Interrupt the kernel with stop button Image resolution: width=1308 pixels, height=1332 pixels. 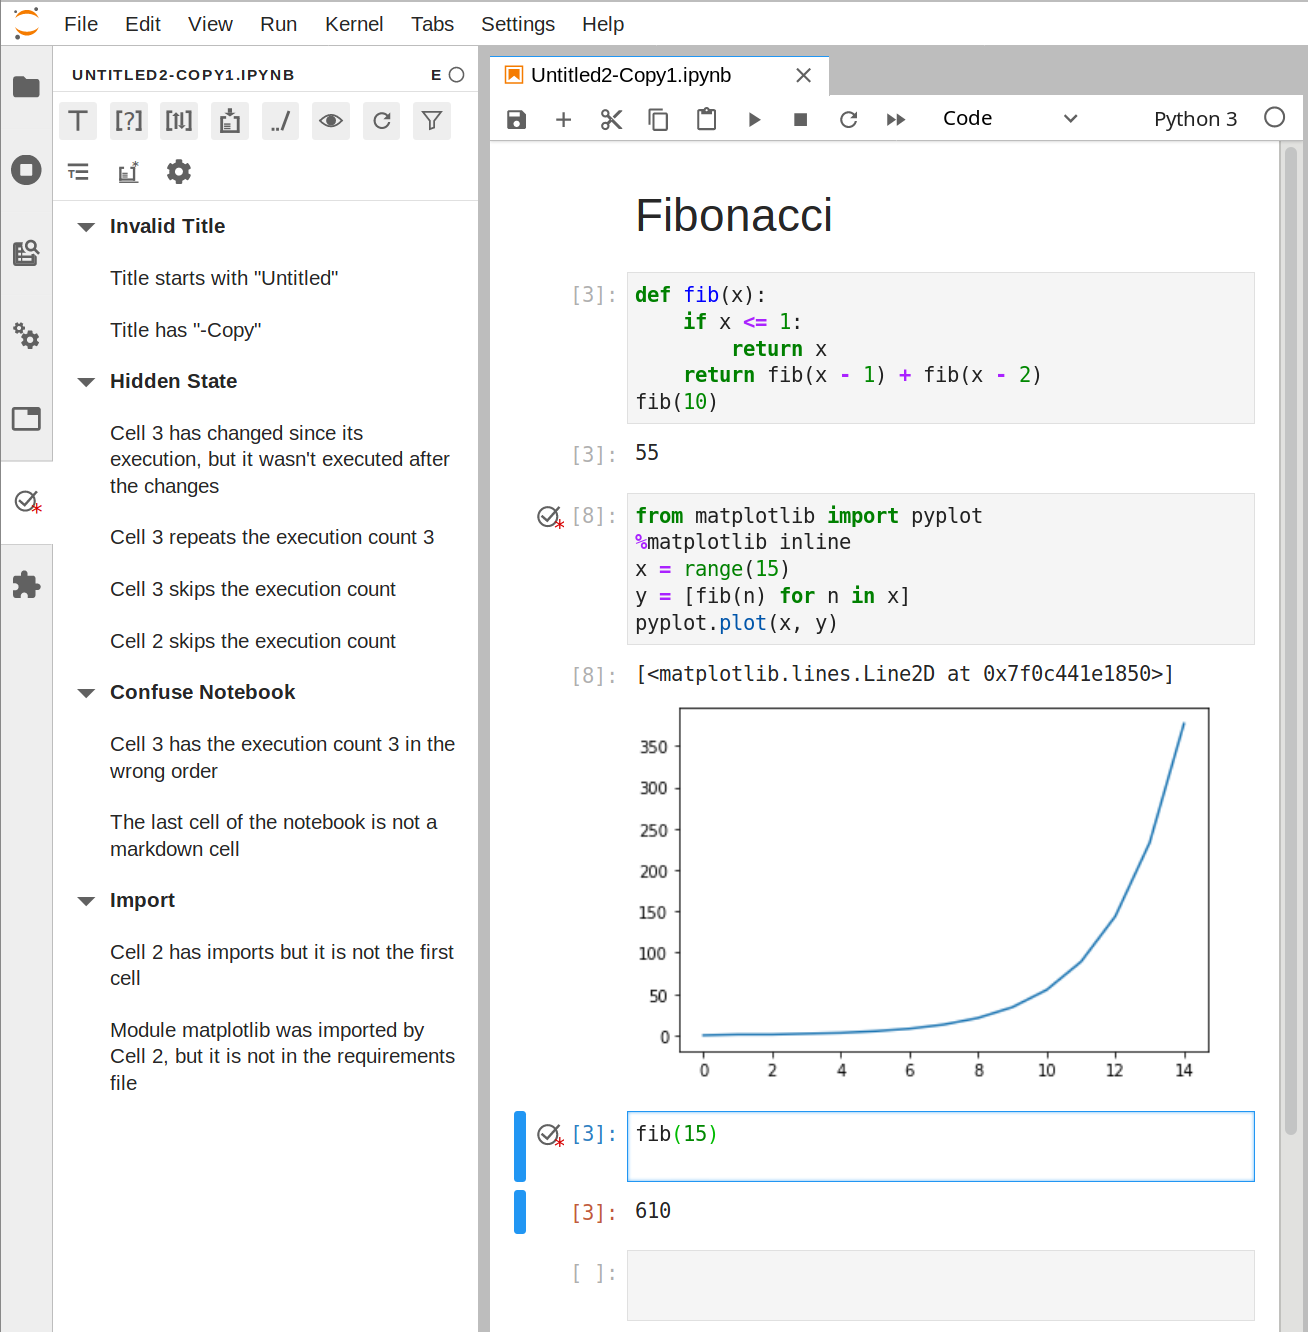pos(800,120)
